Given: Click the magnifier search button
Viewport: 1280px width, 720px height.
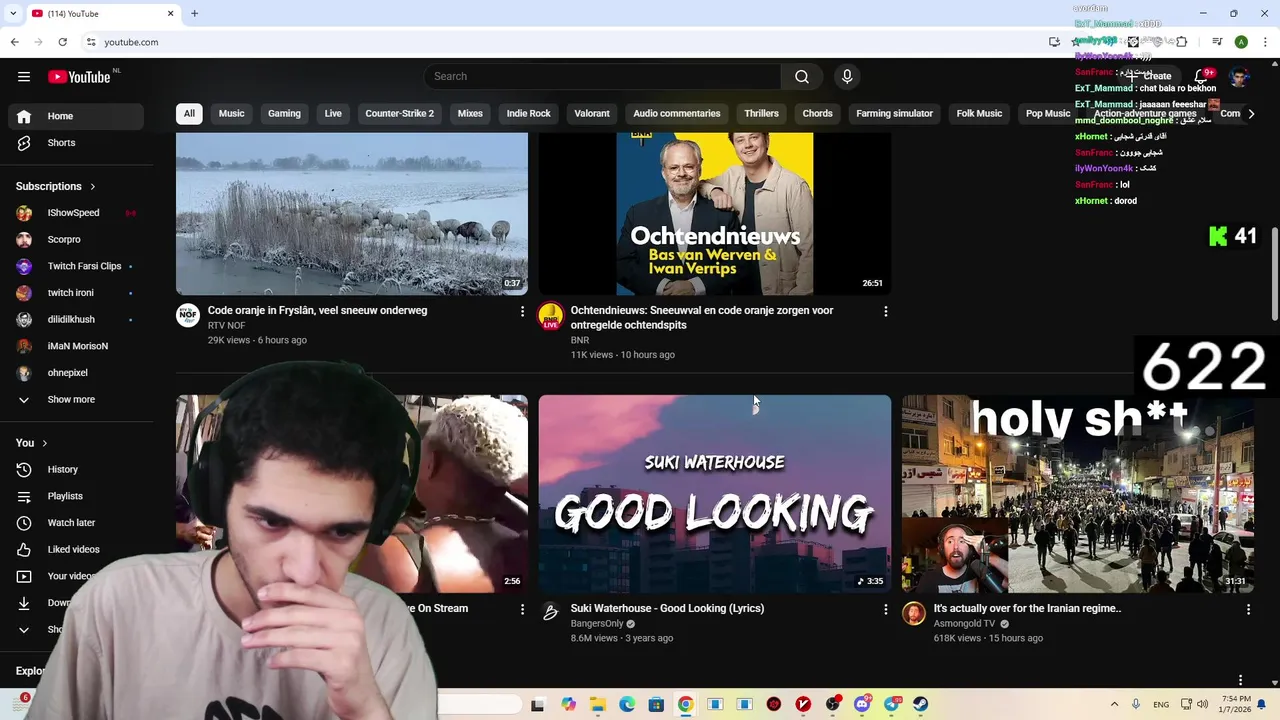Looking at the screenshot, I should (x=802, y=77).
